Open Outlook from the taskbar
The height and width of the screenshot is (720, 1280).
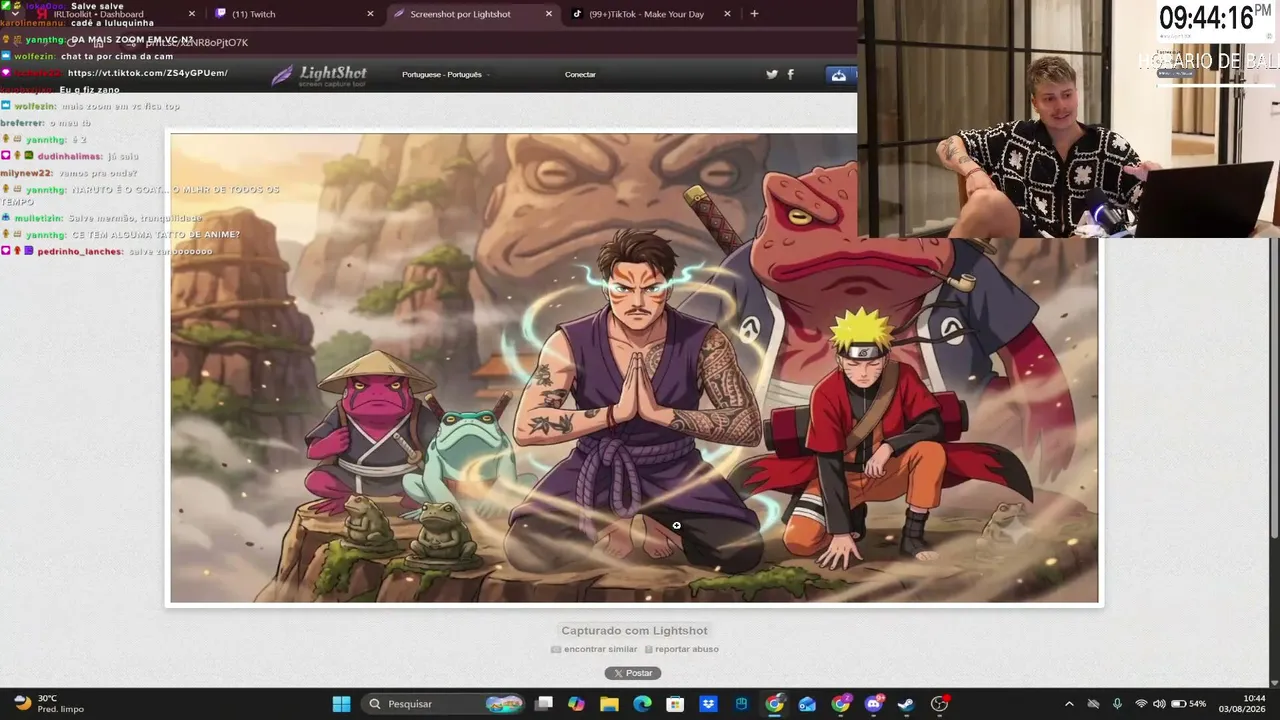[807, 704]
